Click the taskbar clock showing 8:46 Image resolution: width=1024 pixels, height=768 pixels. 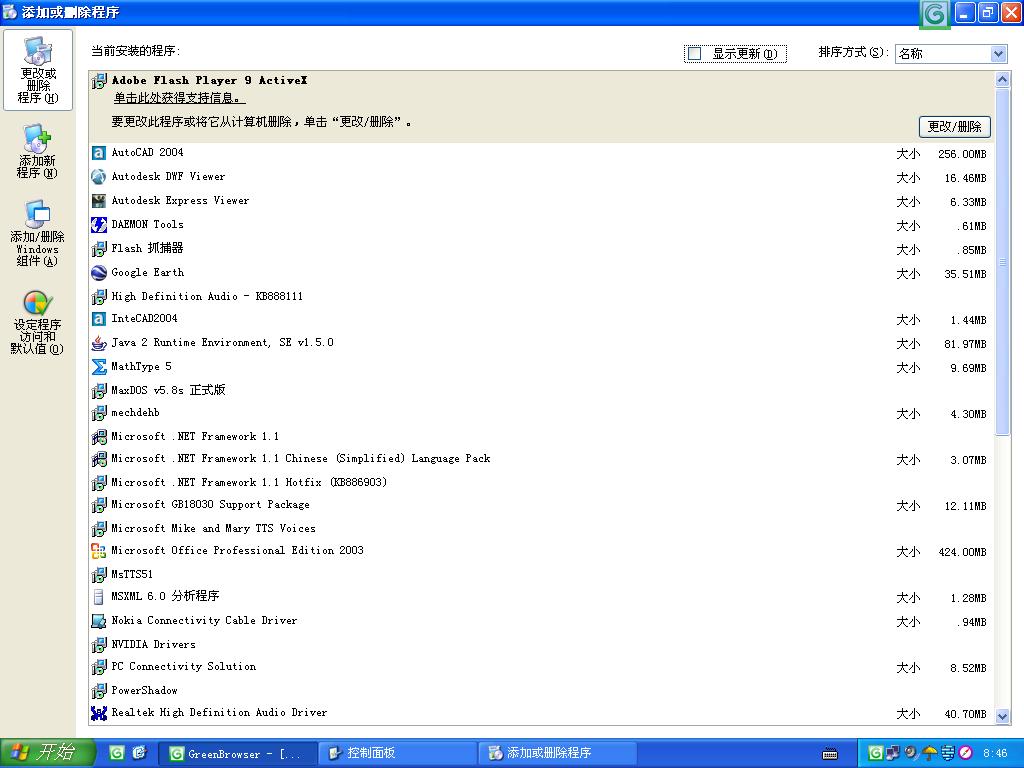pyautogui.click(x=995, y=754)
